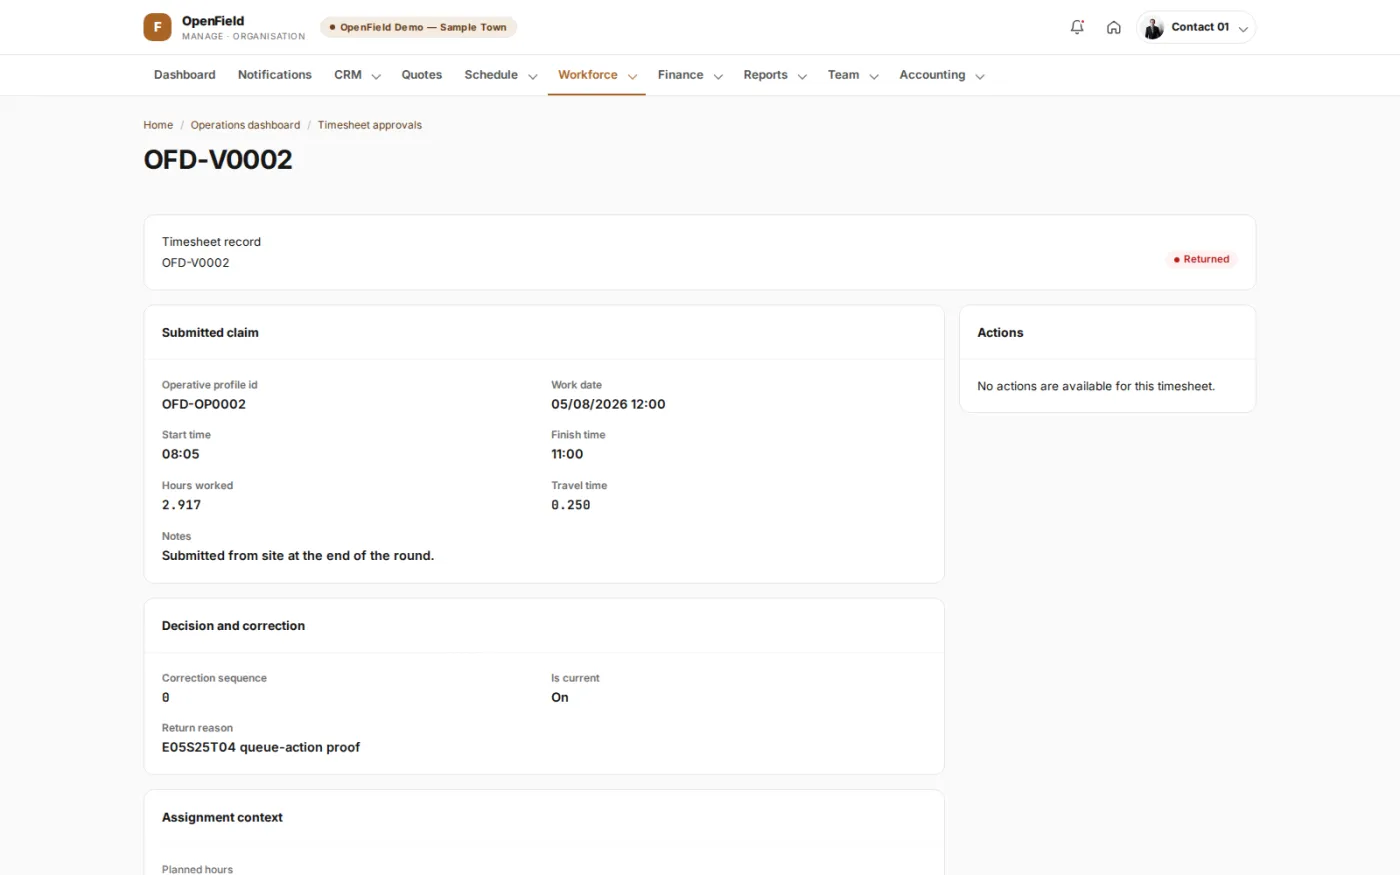1400x875 pixels.
Task: Follow the Timesheet approvals breadcrumb link
Action: (370, 125)
